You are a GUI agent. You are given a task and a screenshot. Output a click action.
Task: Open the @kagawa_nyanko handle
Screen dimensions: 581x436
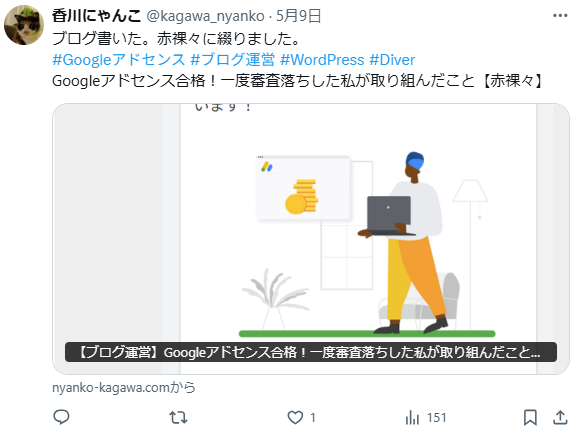pyautogui.click(x=205, y=16)
